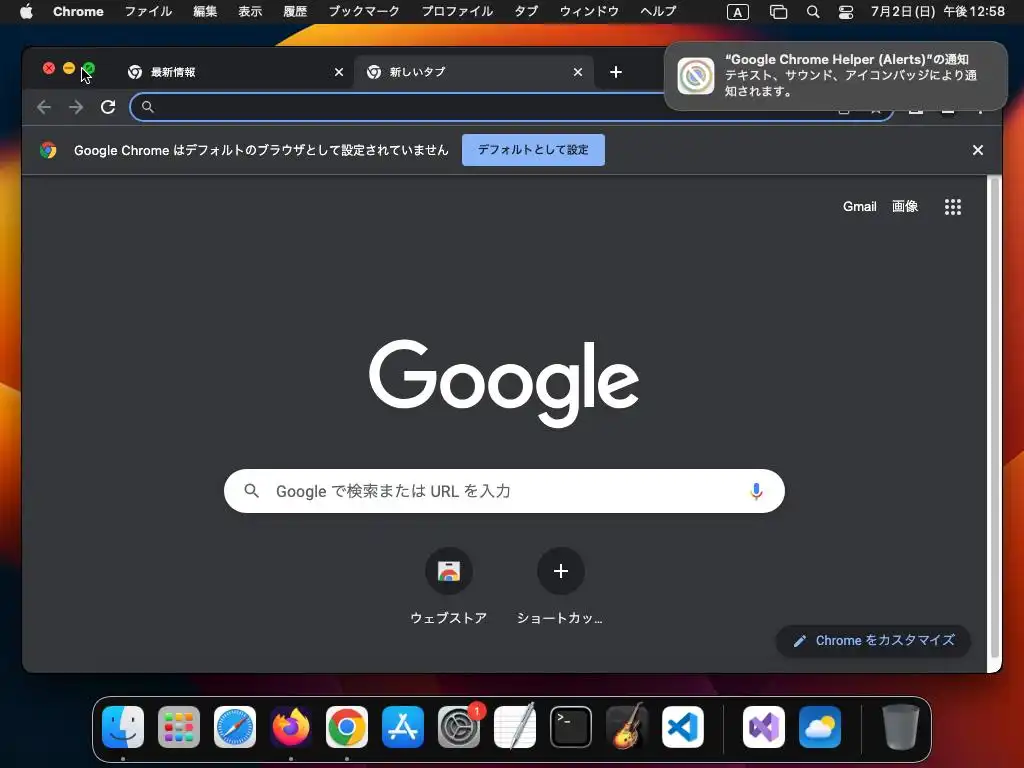Open the Google apps grid
The width and height of the screenshot is (1024, 768).
click(x=952, y=207)
